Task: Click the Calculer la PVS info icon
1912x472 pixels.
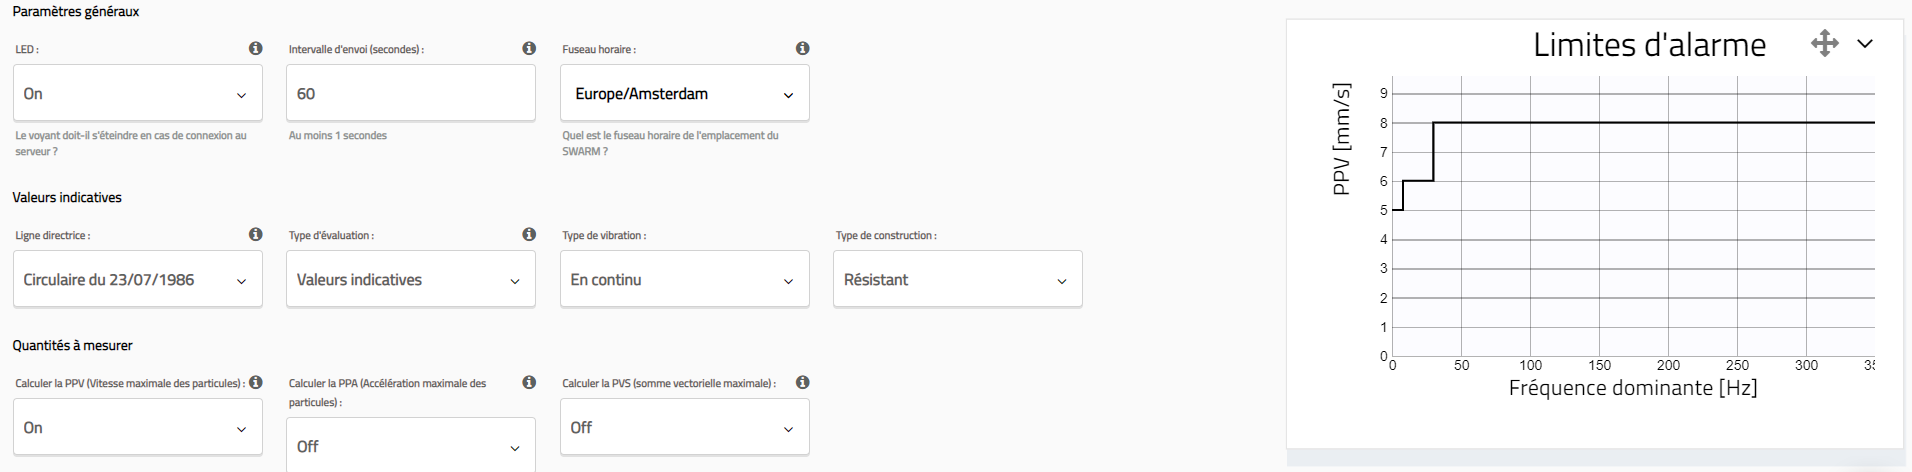Action: [x=802, y=382]
